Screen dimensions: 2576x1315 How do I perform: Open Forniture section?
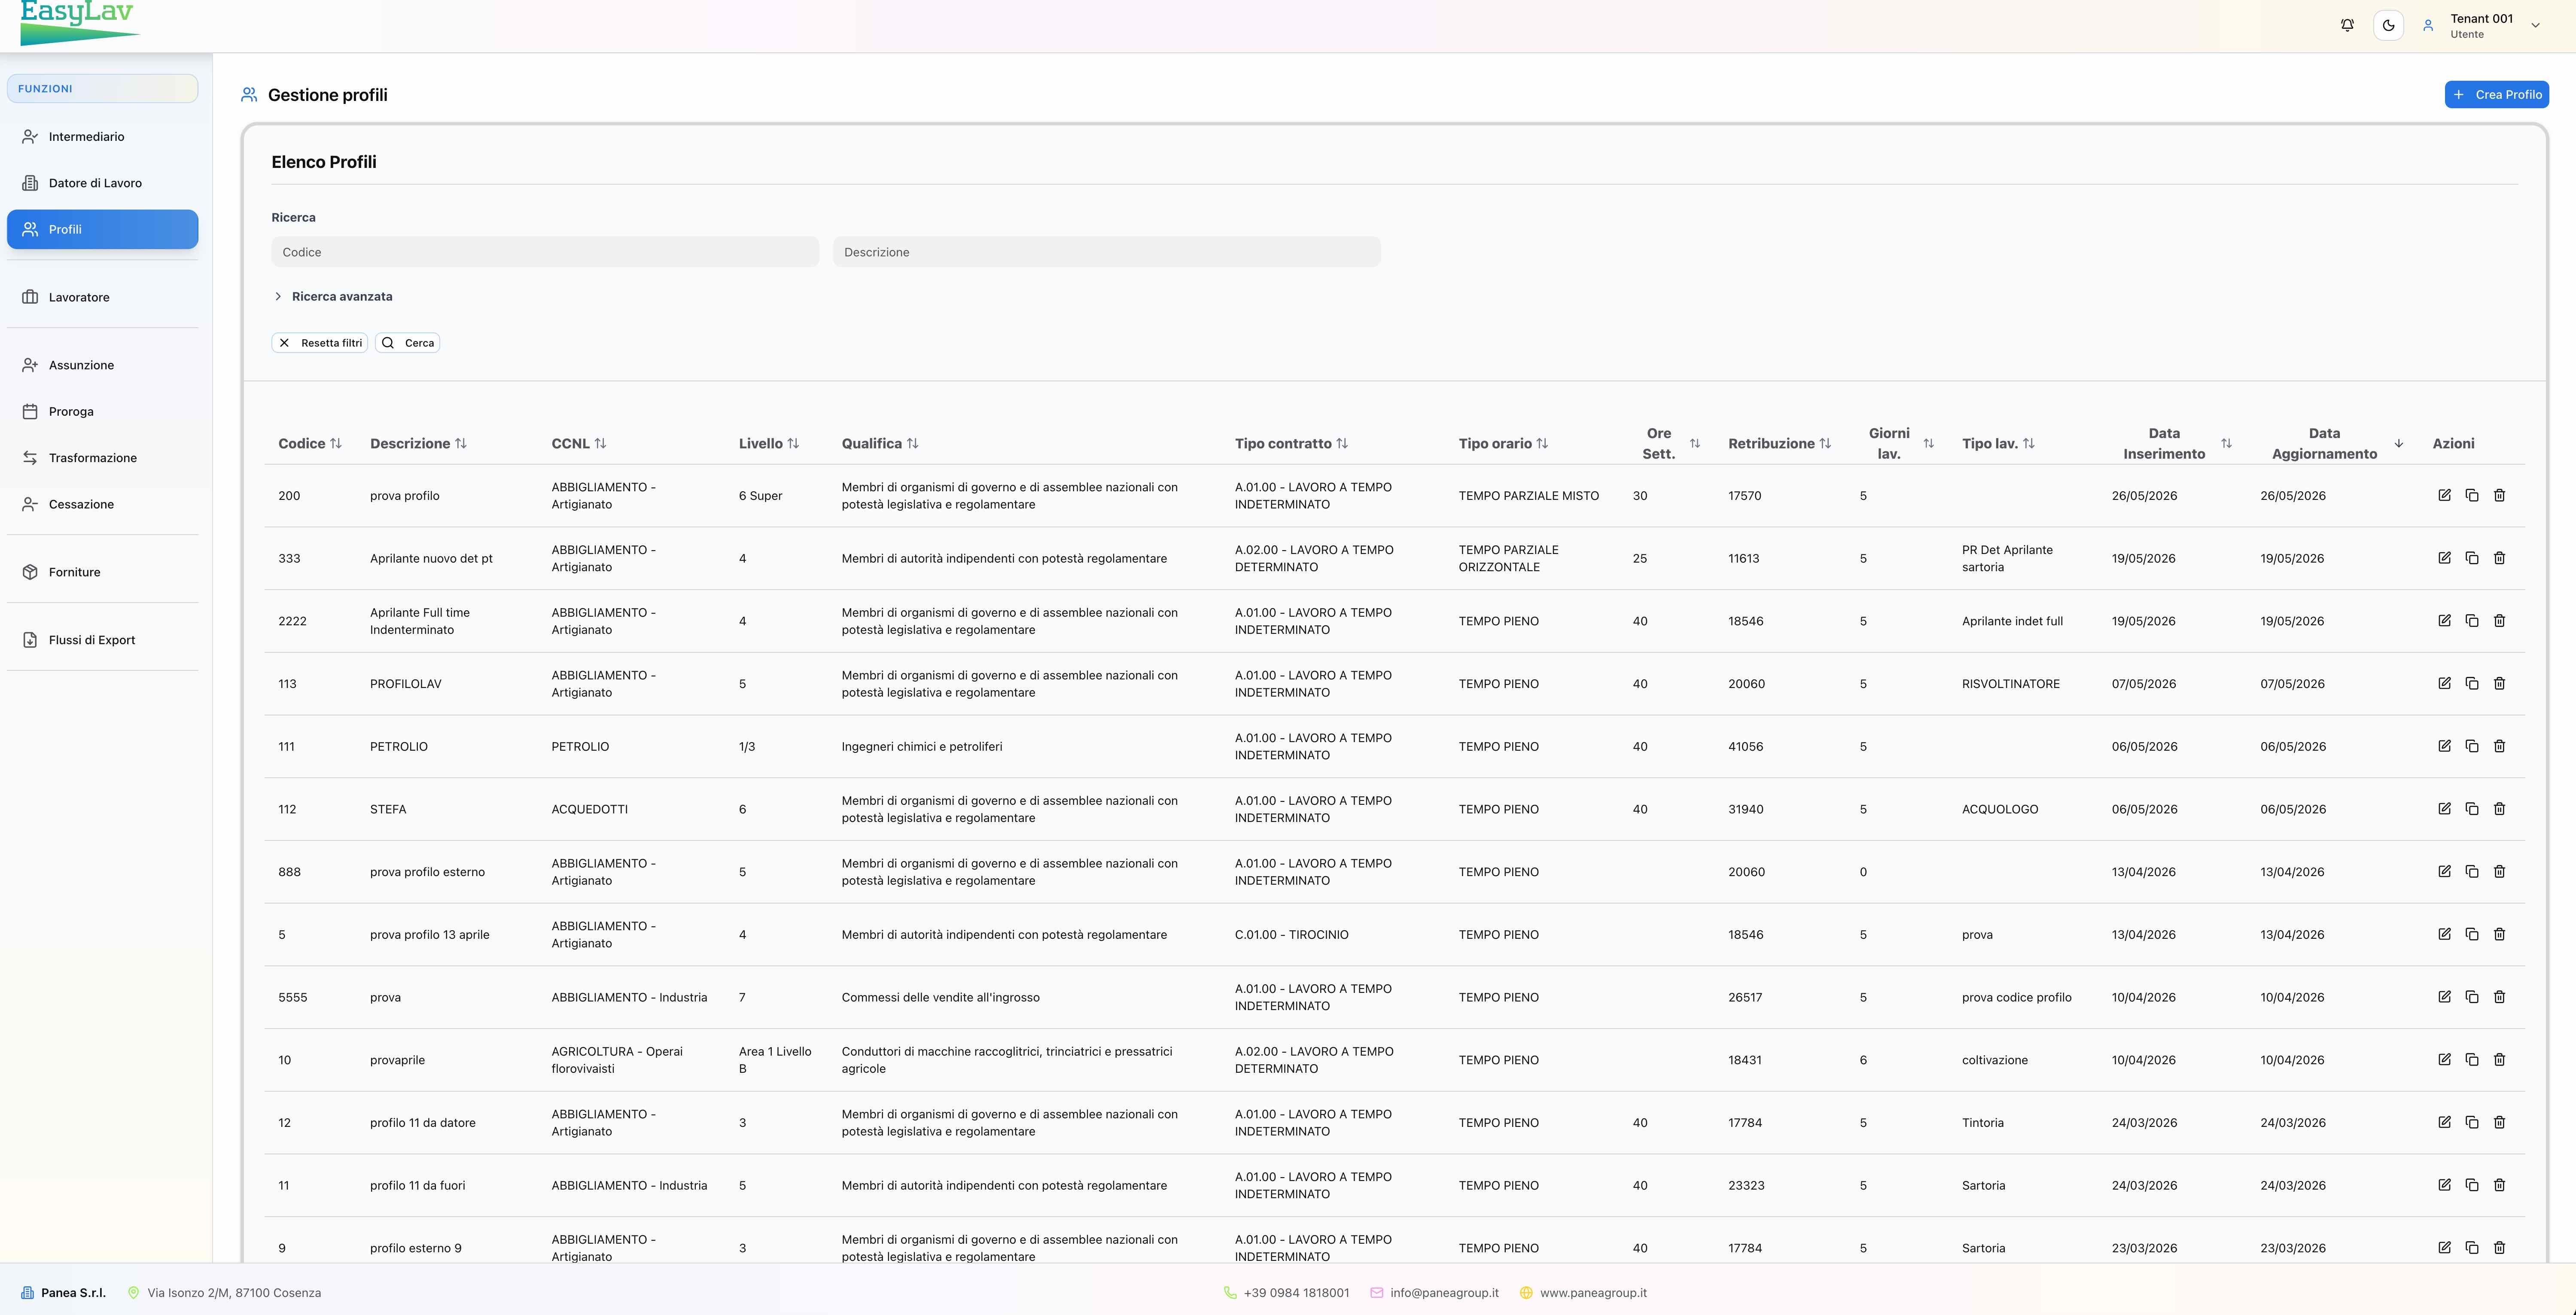click(x=102, y=572)
